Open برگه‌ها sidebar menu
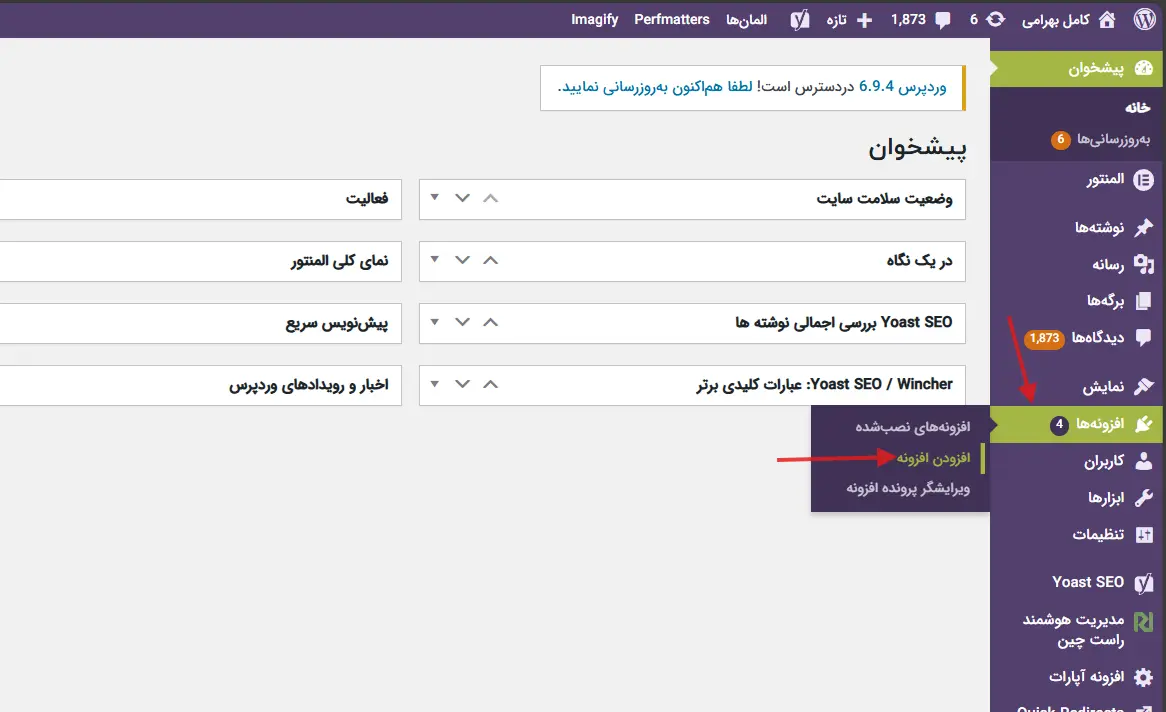The width and height of the screenshot is (1166, 712). click(x=1078, y=301)
